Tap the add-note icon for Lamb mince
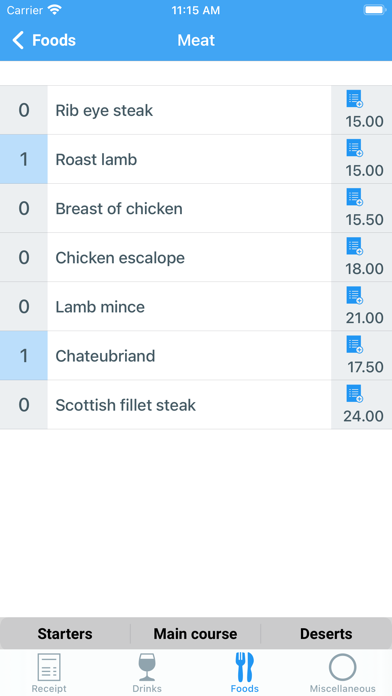 click(355, 296)
